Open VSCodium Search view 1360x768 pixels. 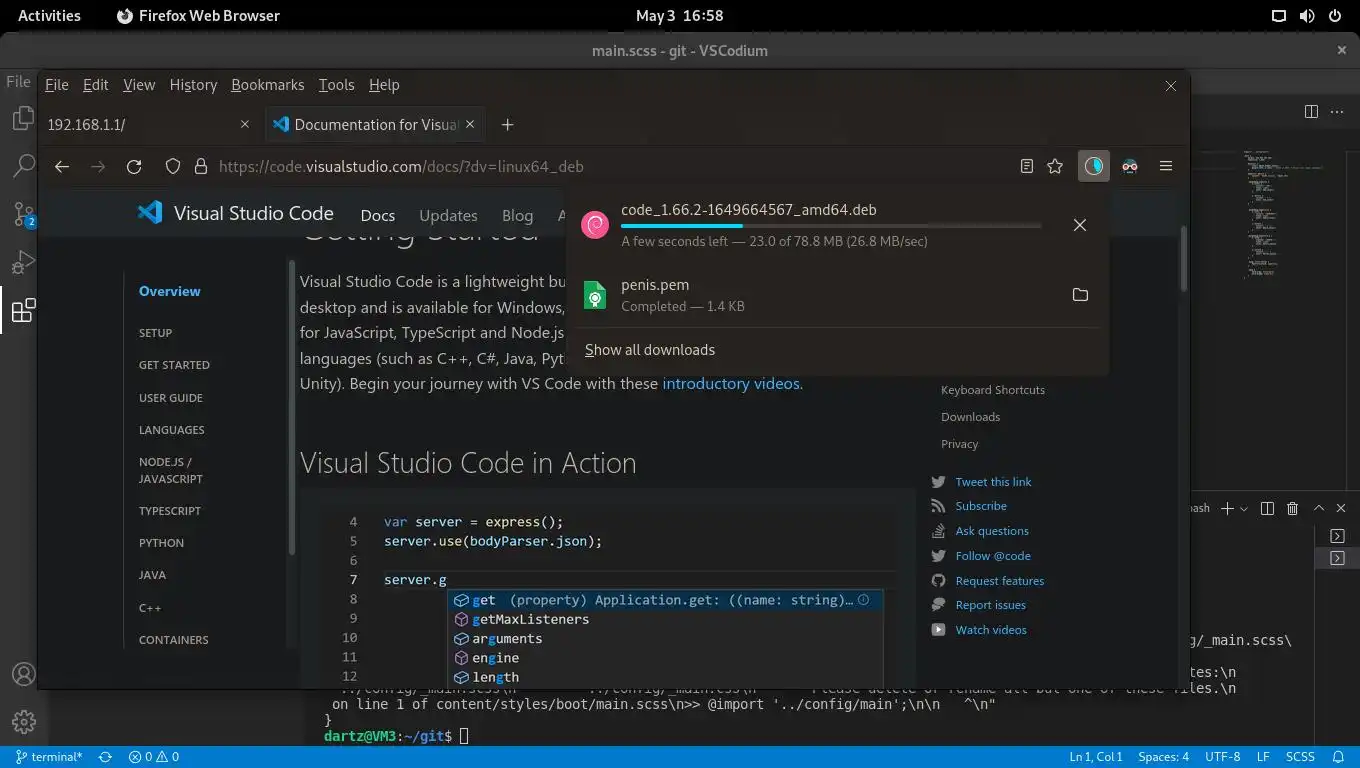23,166
